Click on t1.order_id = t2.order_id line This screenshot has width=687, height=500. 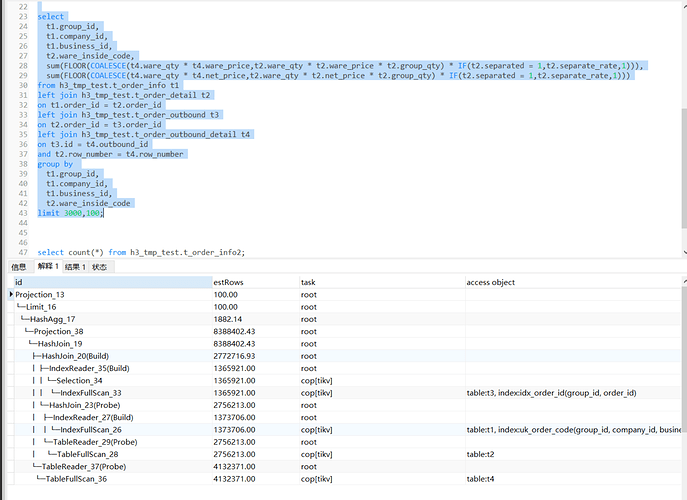coord(99,105)
